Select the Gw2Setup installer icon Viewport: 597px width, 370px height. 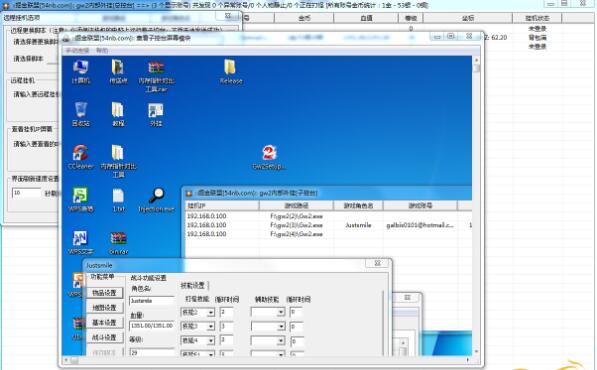point(269,156)
